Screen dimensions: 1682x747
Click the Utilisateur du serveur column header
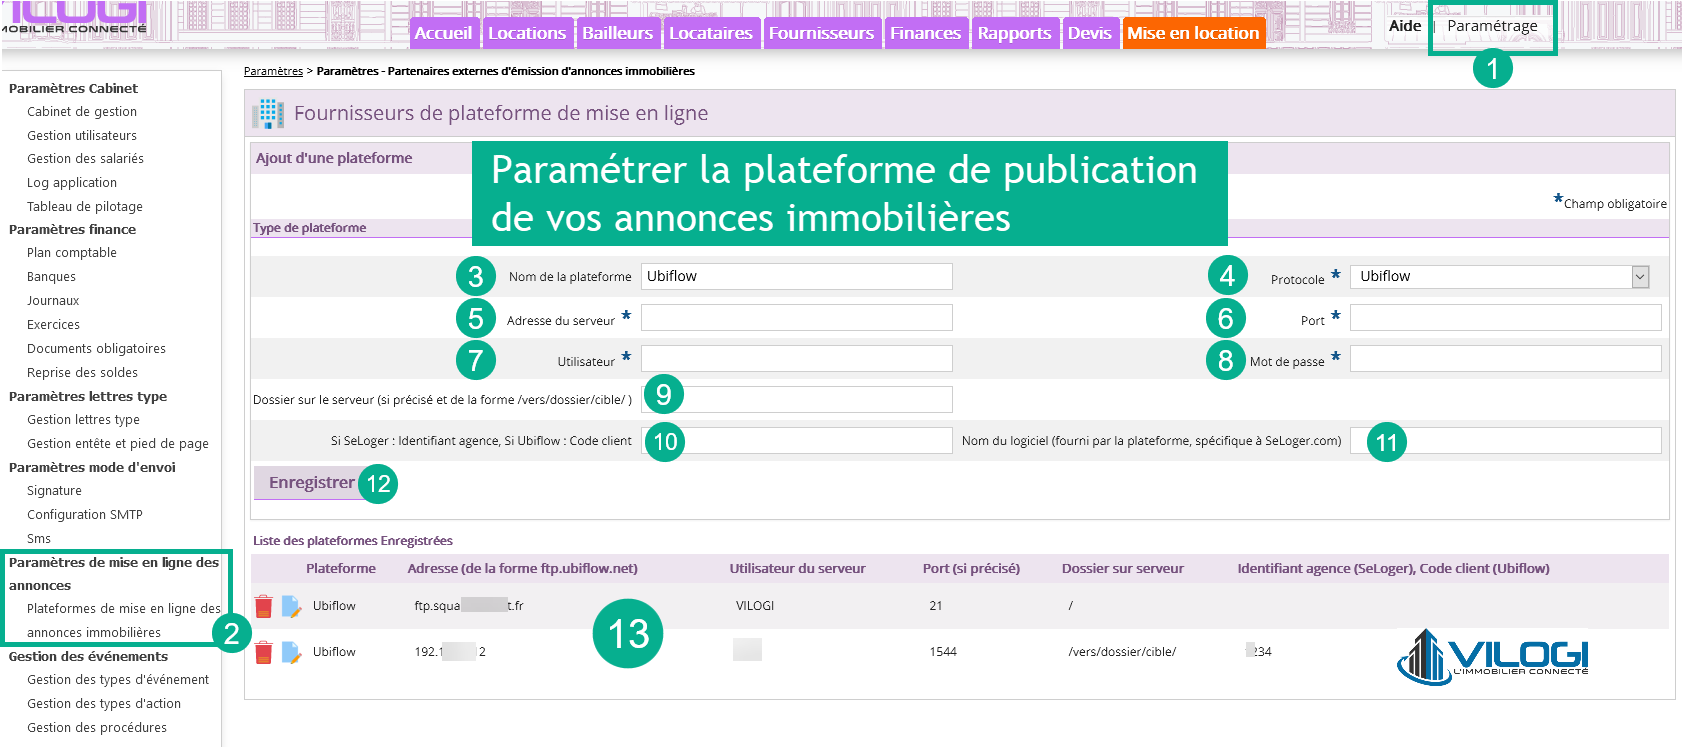(797, 569)
